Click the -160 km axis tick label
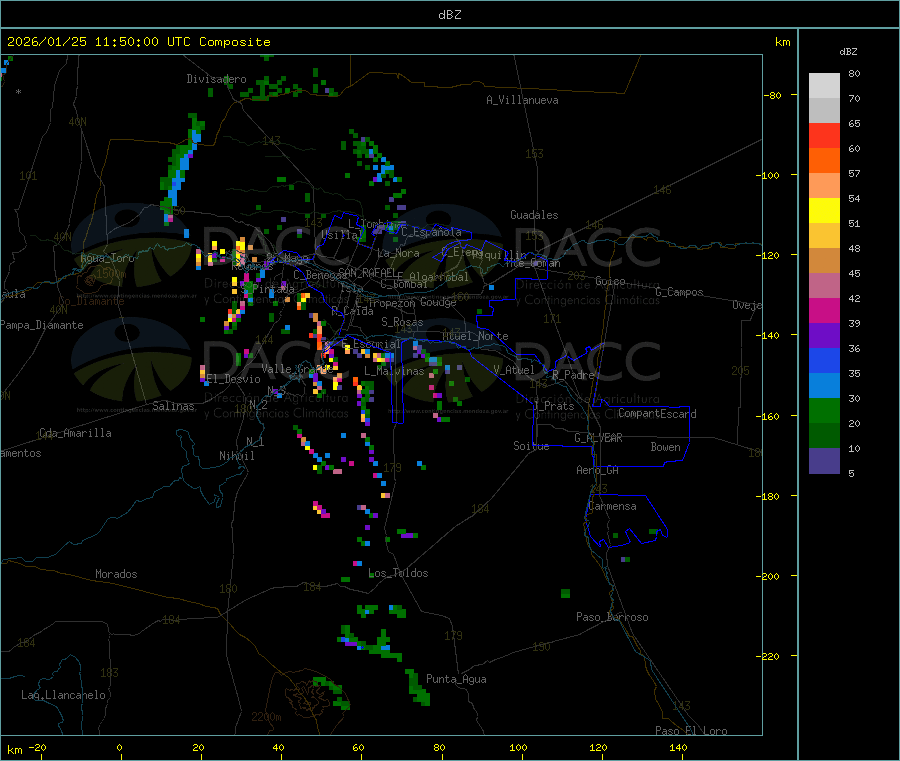 [x=770, y=416]
